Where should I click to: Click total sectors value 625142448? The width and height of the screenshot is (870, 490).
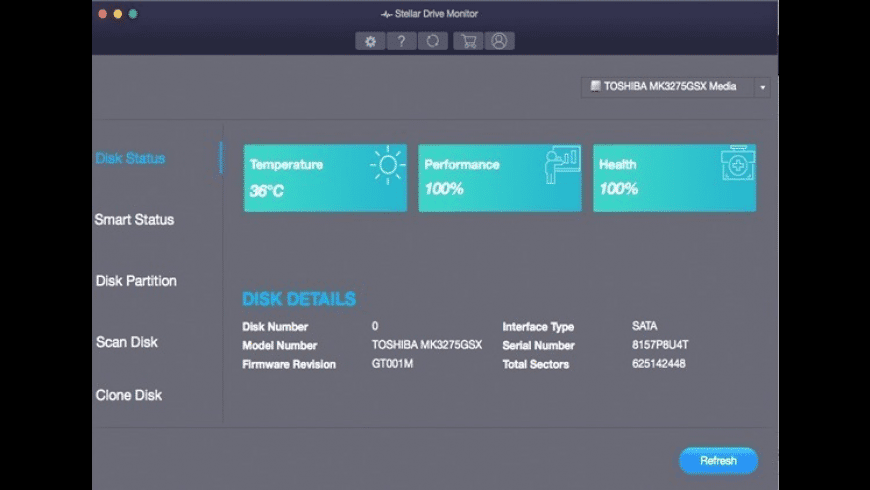point(659,364)
